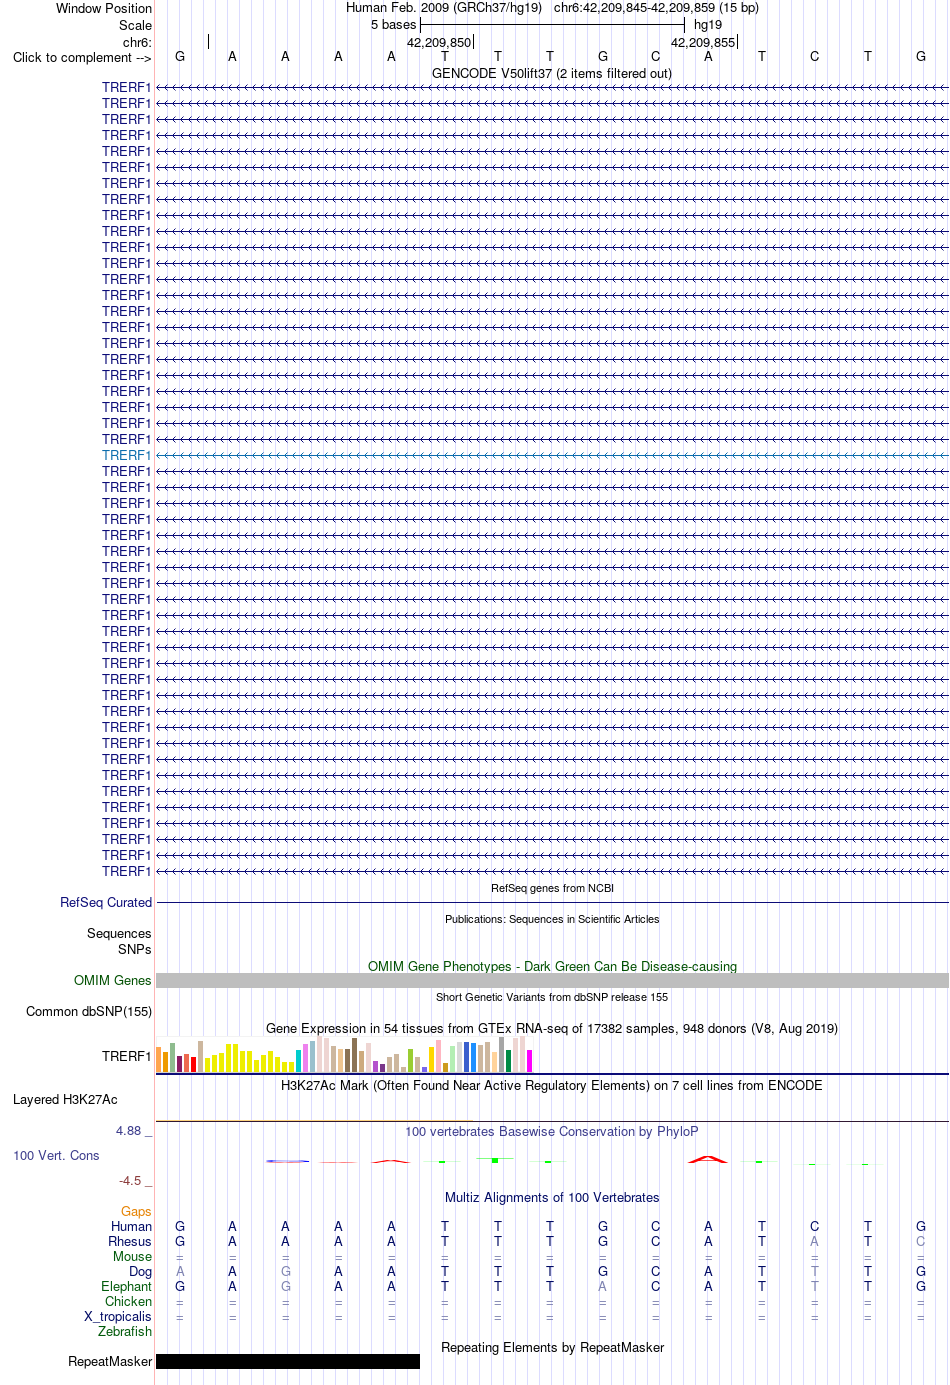Image resolution: width=950 pixels, height=1385 pixels.
Task: Click the Window Position label
Action: [x=104, y=8]
